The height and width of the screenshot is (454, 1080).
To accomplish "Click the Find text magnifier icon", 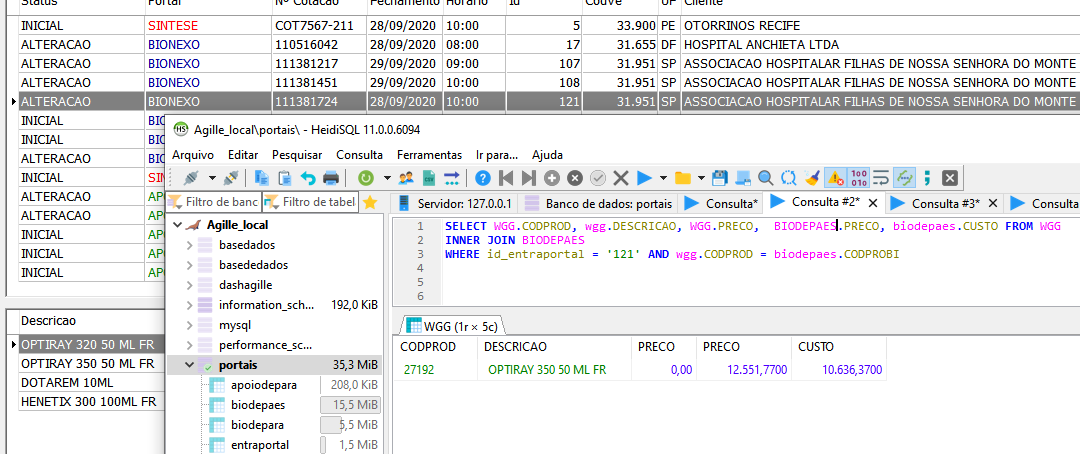I will [x=765, y=178].
